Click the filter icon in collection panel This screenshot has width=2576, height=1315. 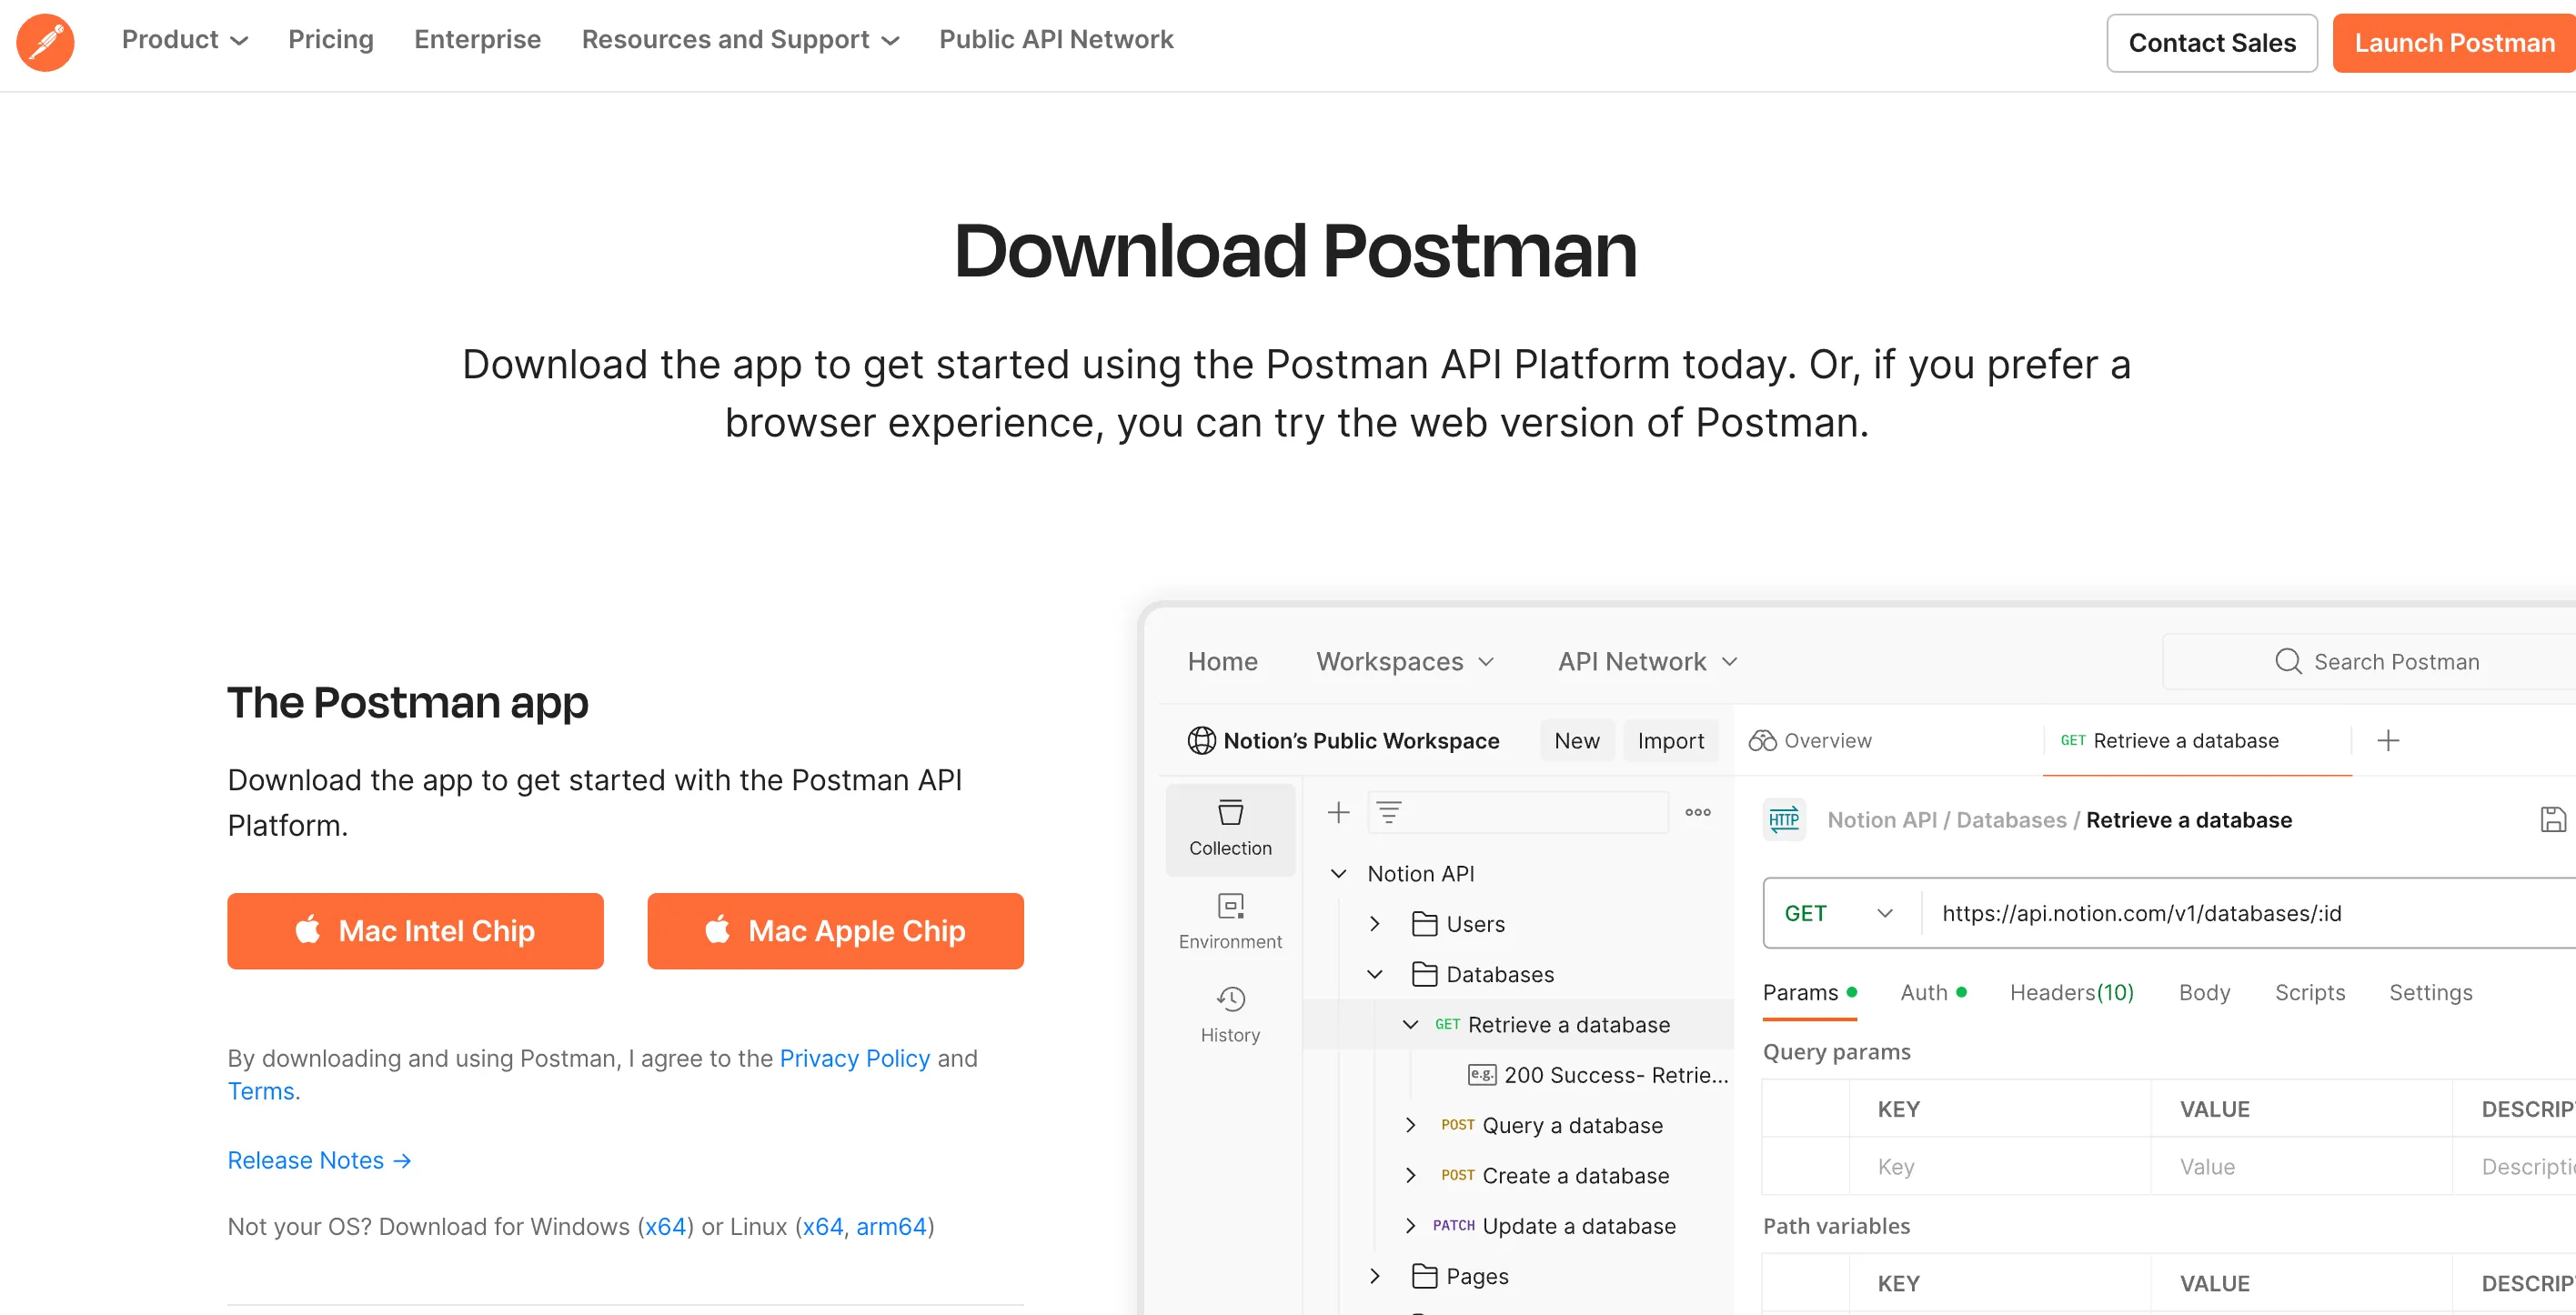(1389, 812)
